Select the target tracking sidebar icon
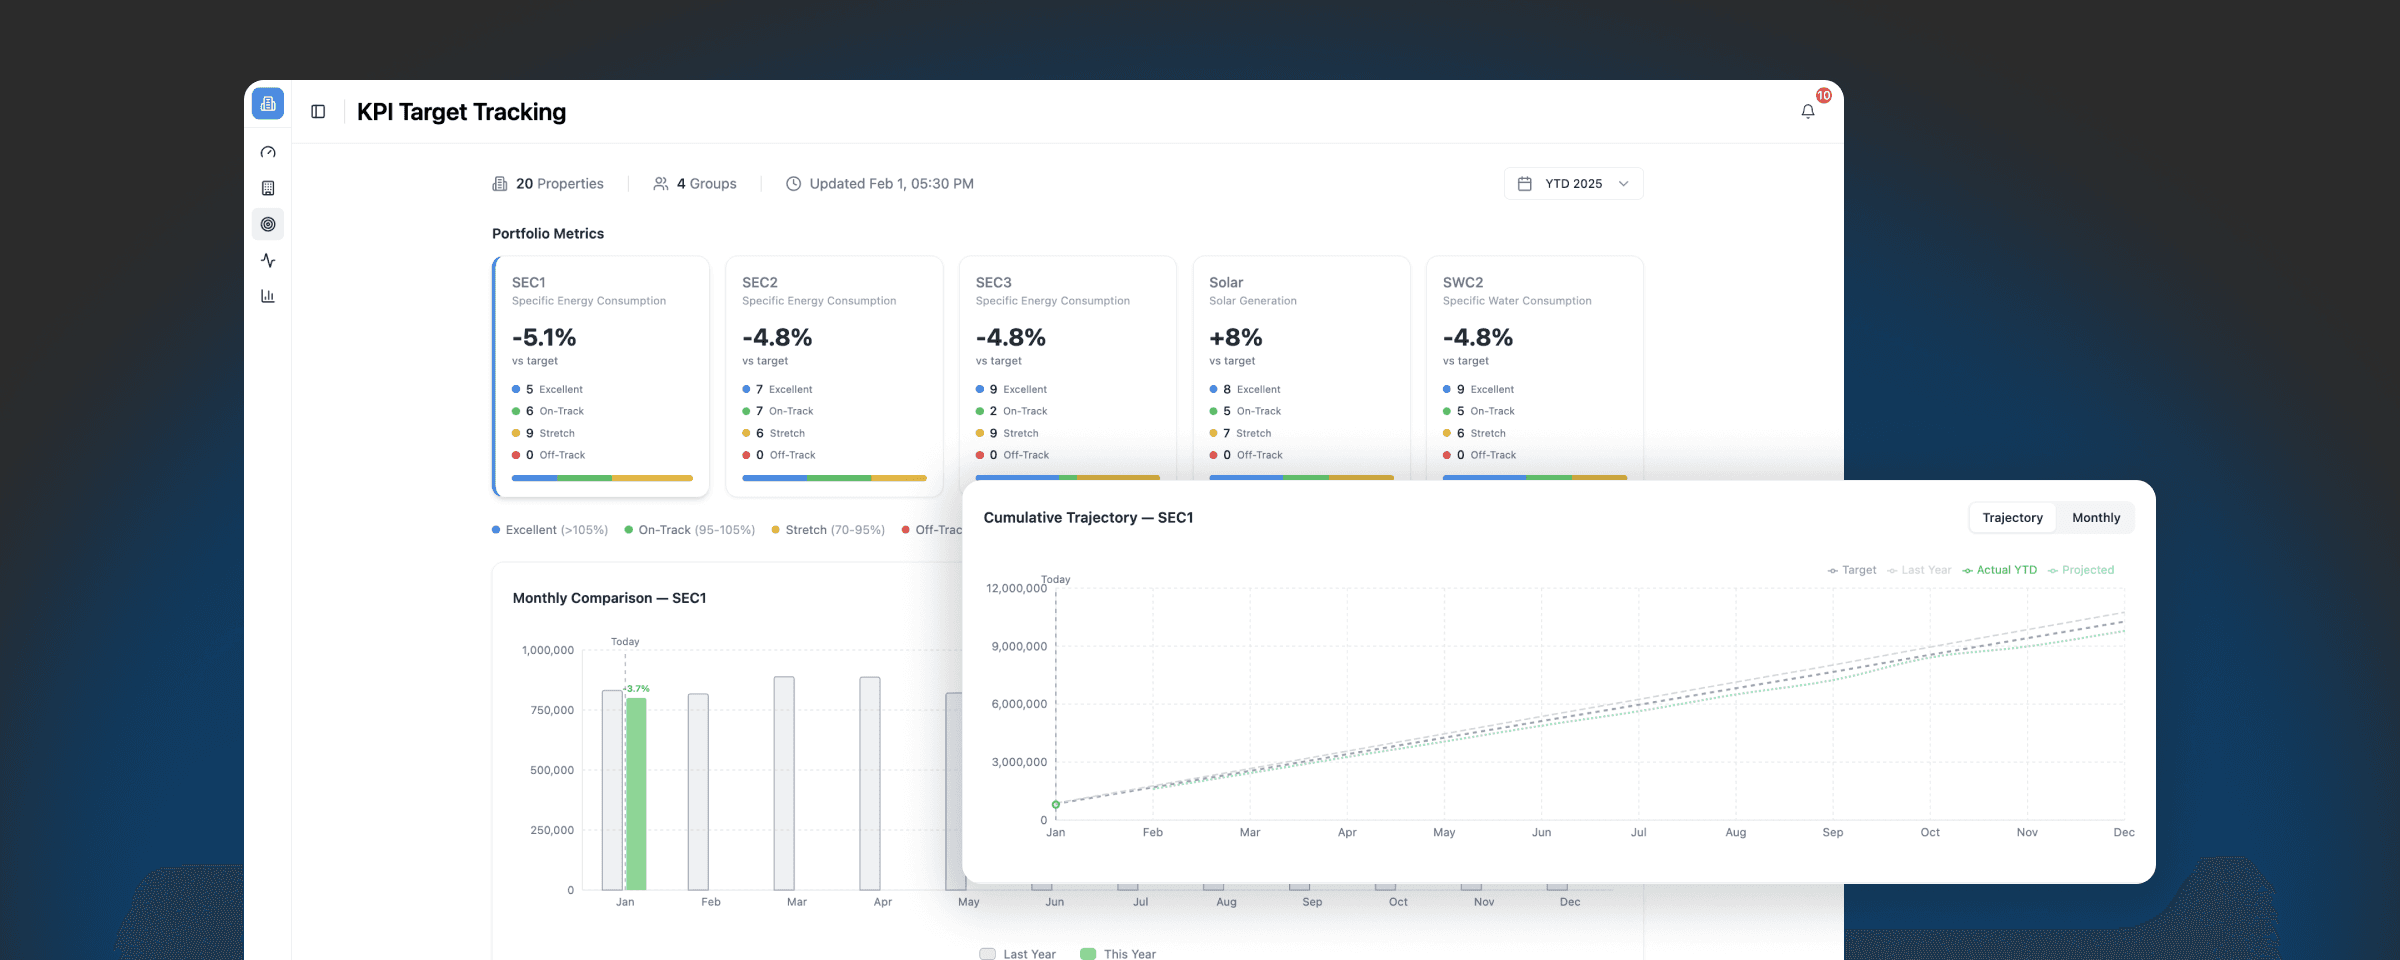This screenshot has width=2400, height=960. point(268,224)
